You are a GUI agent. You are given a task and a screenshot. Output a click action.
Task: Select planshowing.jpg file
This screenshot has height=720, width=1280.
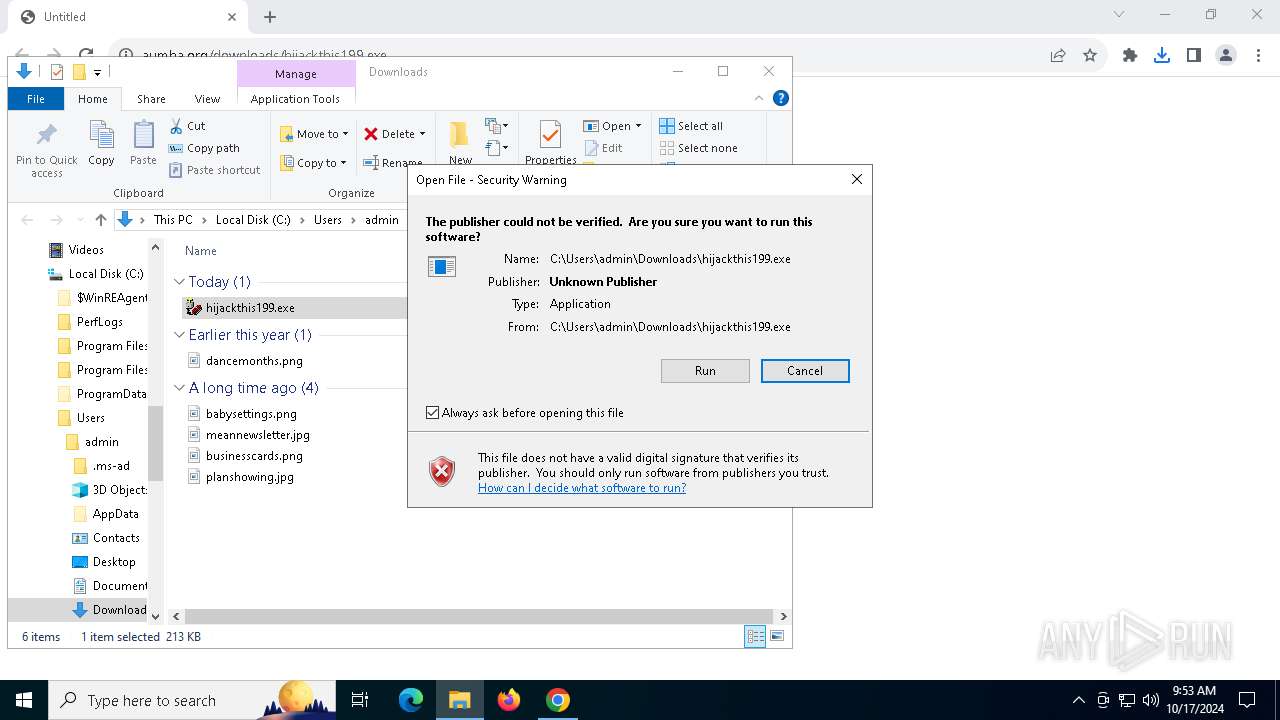[x=250, y=477]
